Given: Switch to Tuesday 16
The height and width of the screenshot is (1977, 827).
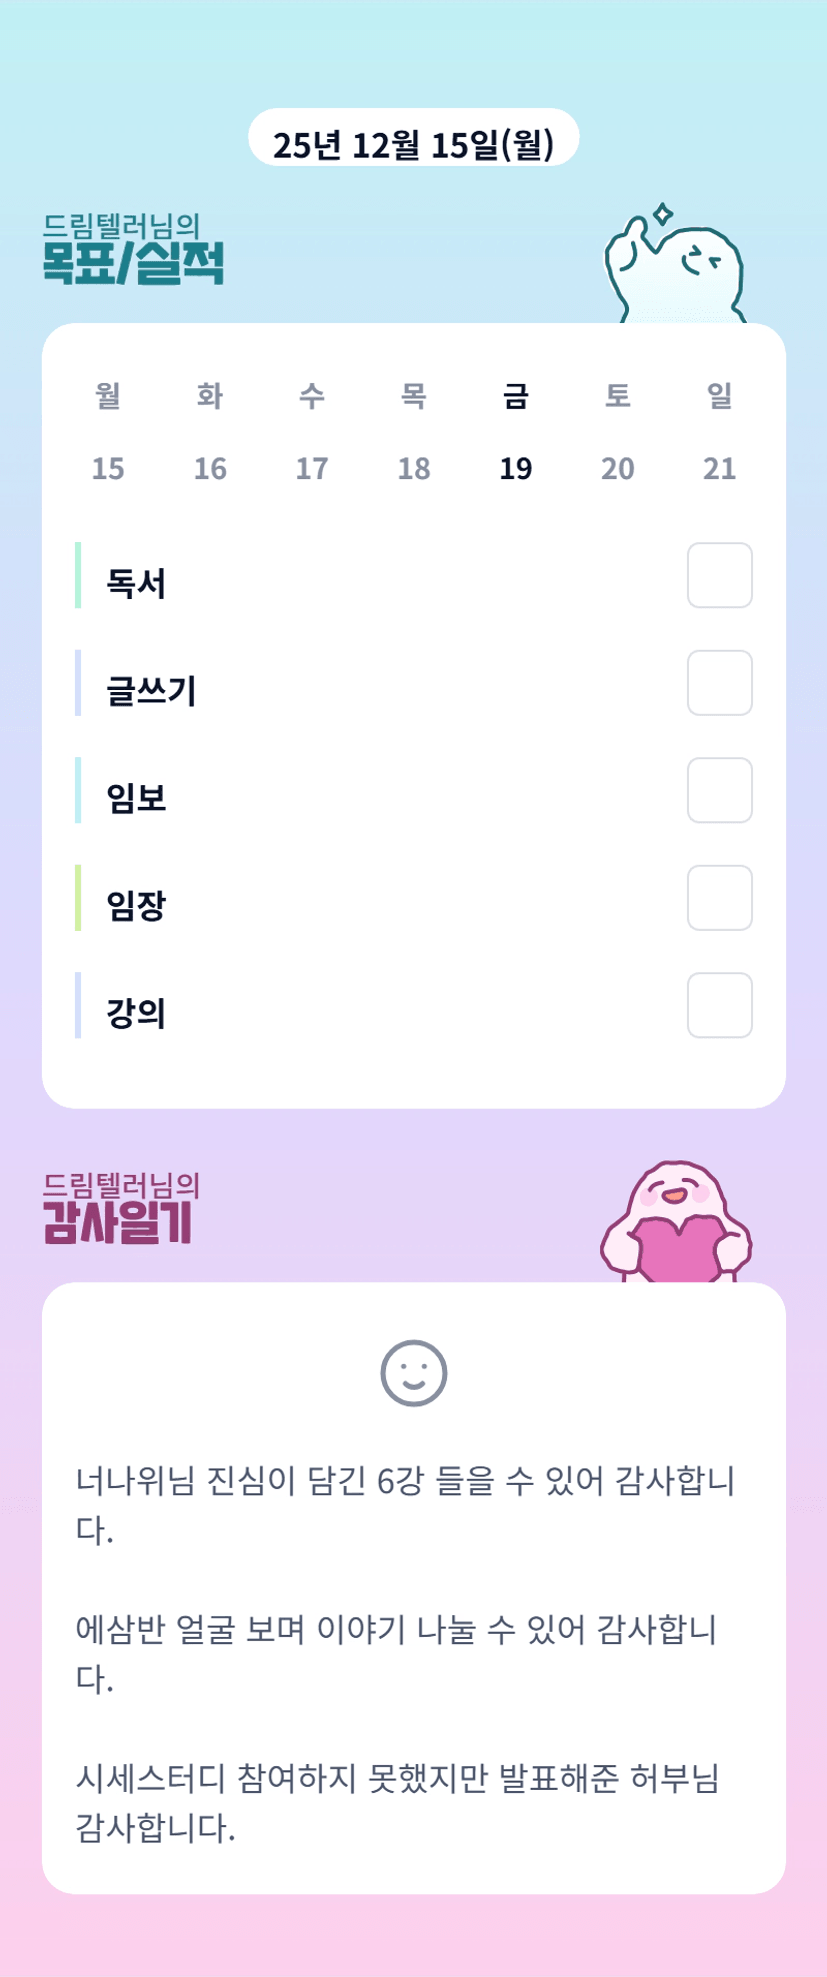Looking at the screenshot, I should (x=210, y=468).
